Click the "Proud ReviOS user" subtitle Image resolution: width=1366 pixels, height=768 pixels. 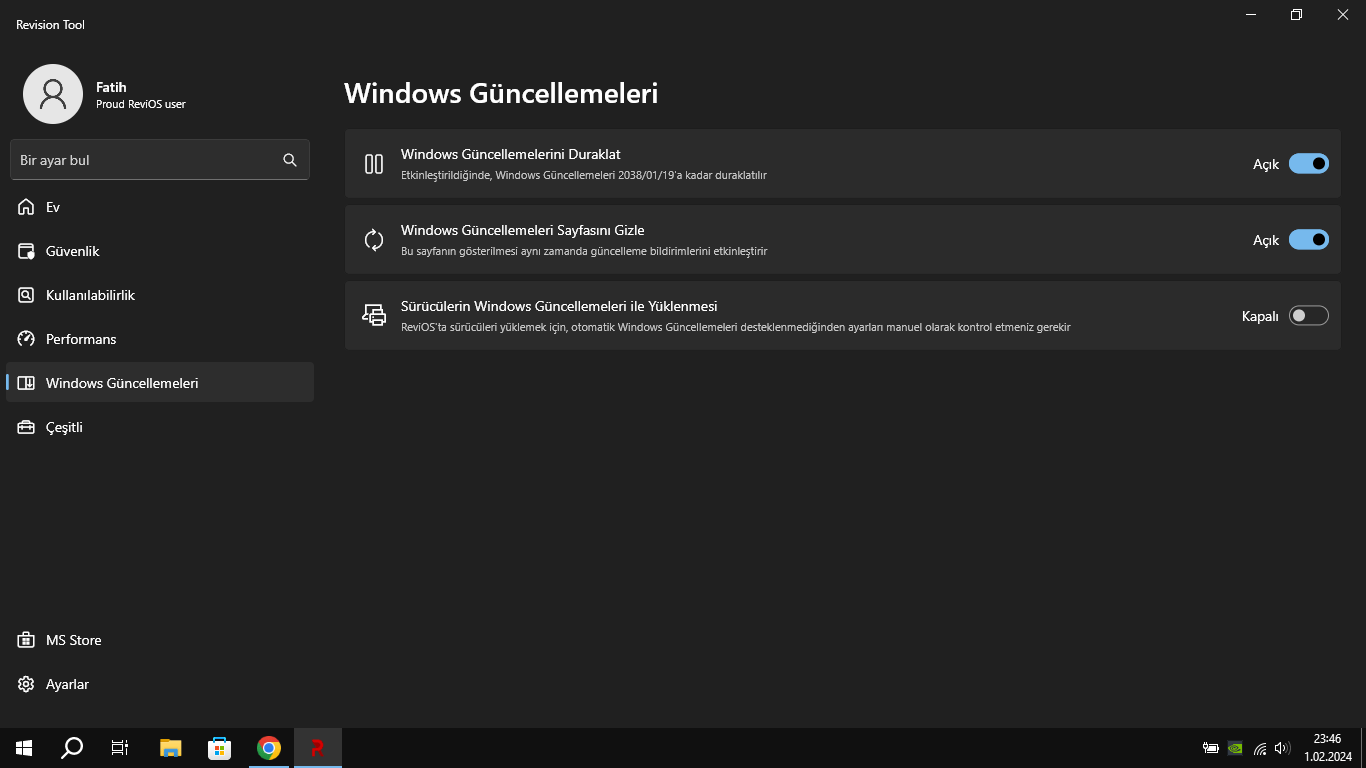click(141, 104)
